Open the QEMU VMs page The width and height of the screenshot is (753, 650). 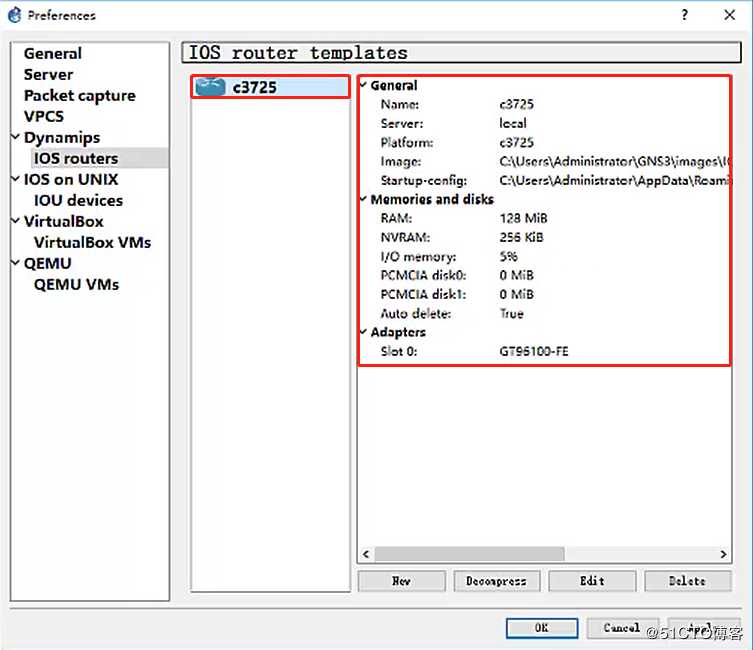(76, 284)
